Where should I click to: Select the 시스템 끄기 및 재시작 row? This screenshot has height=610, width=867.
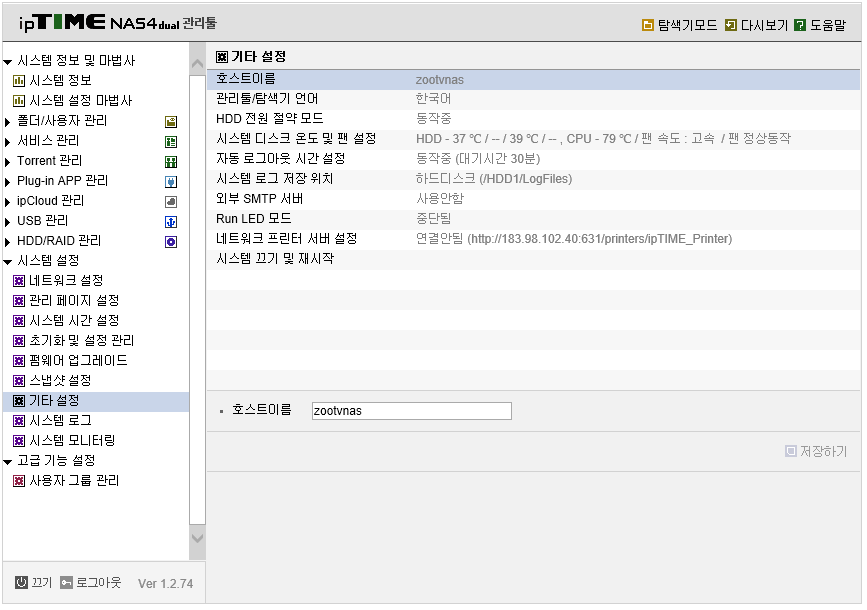[x=534, y=259]
